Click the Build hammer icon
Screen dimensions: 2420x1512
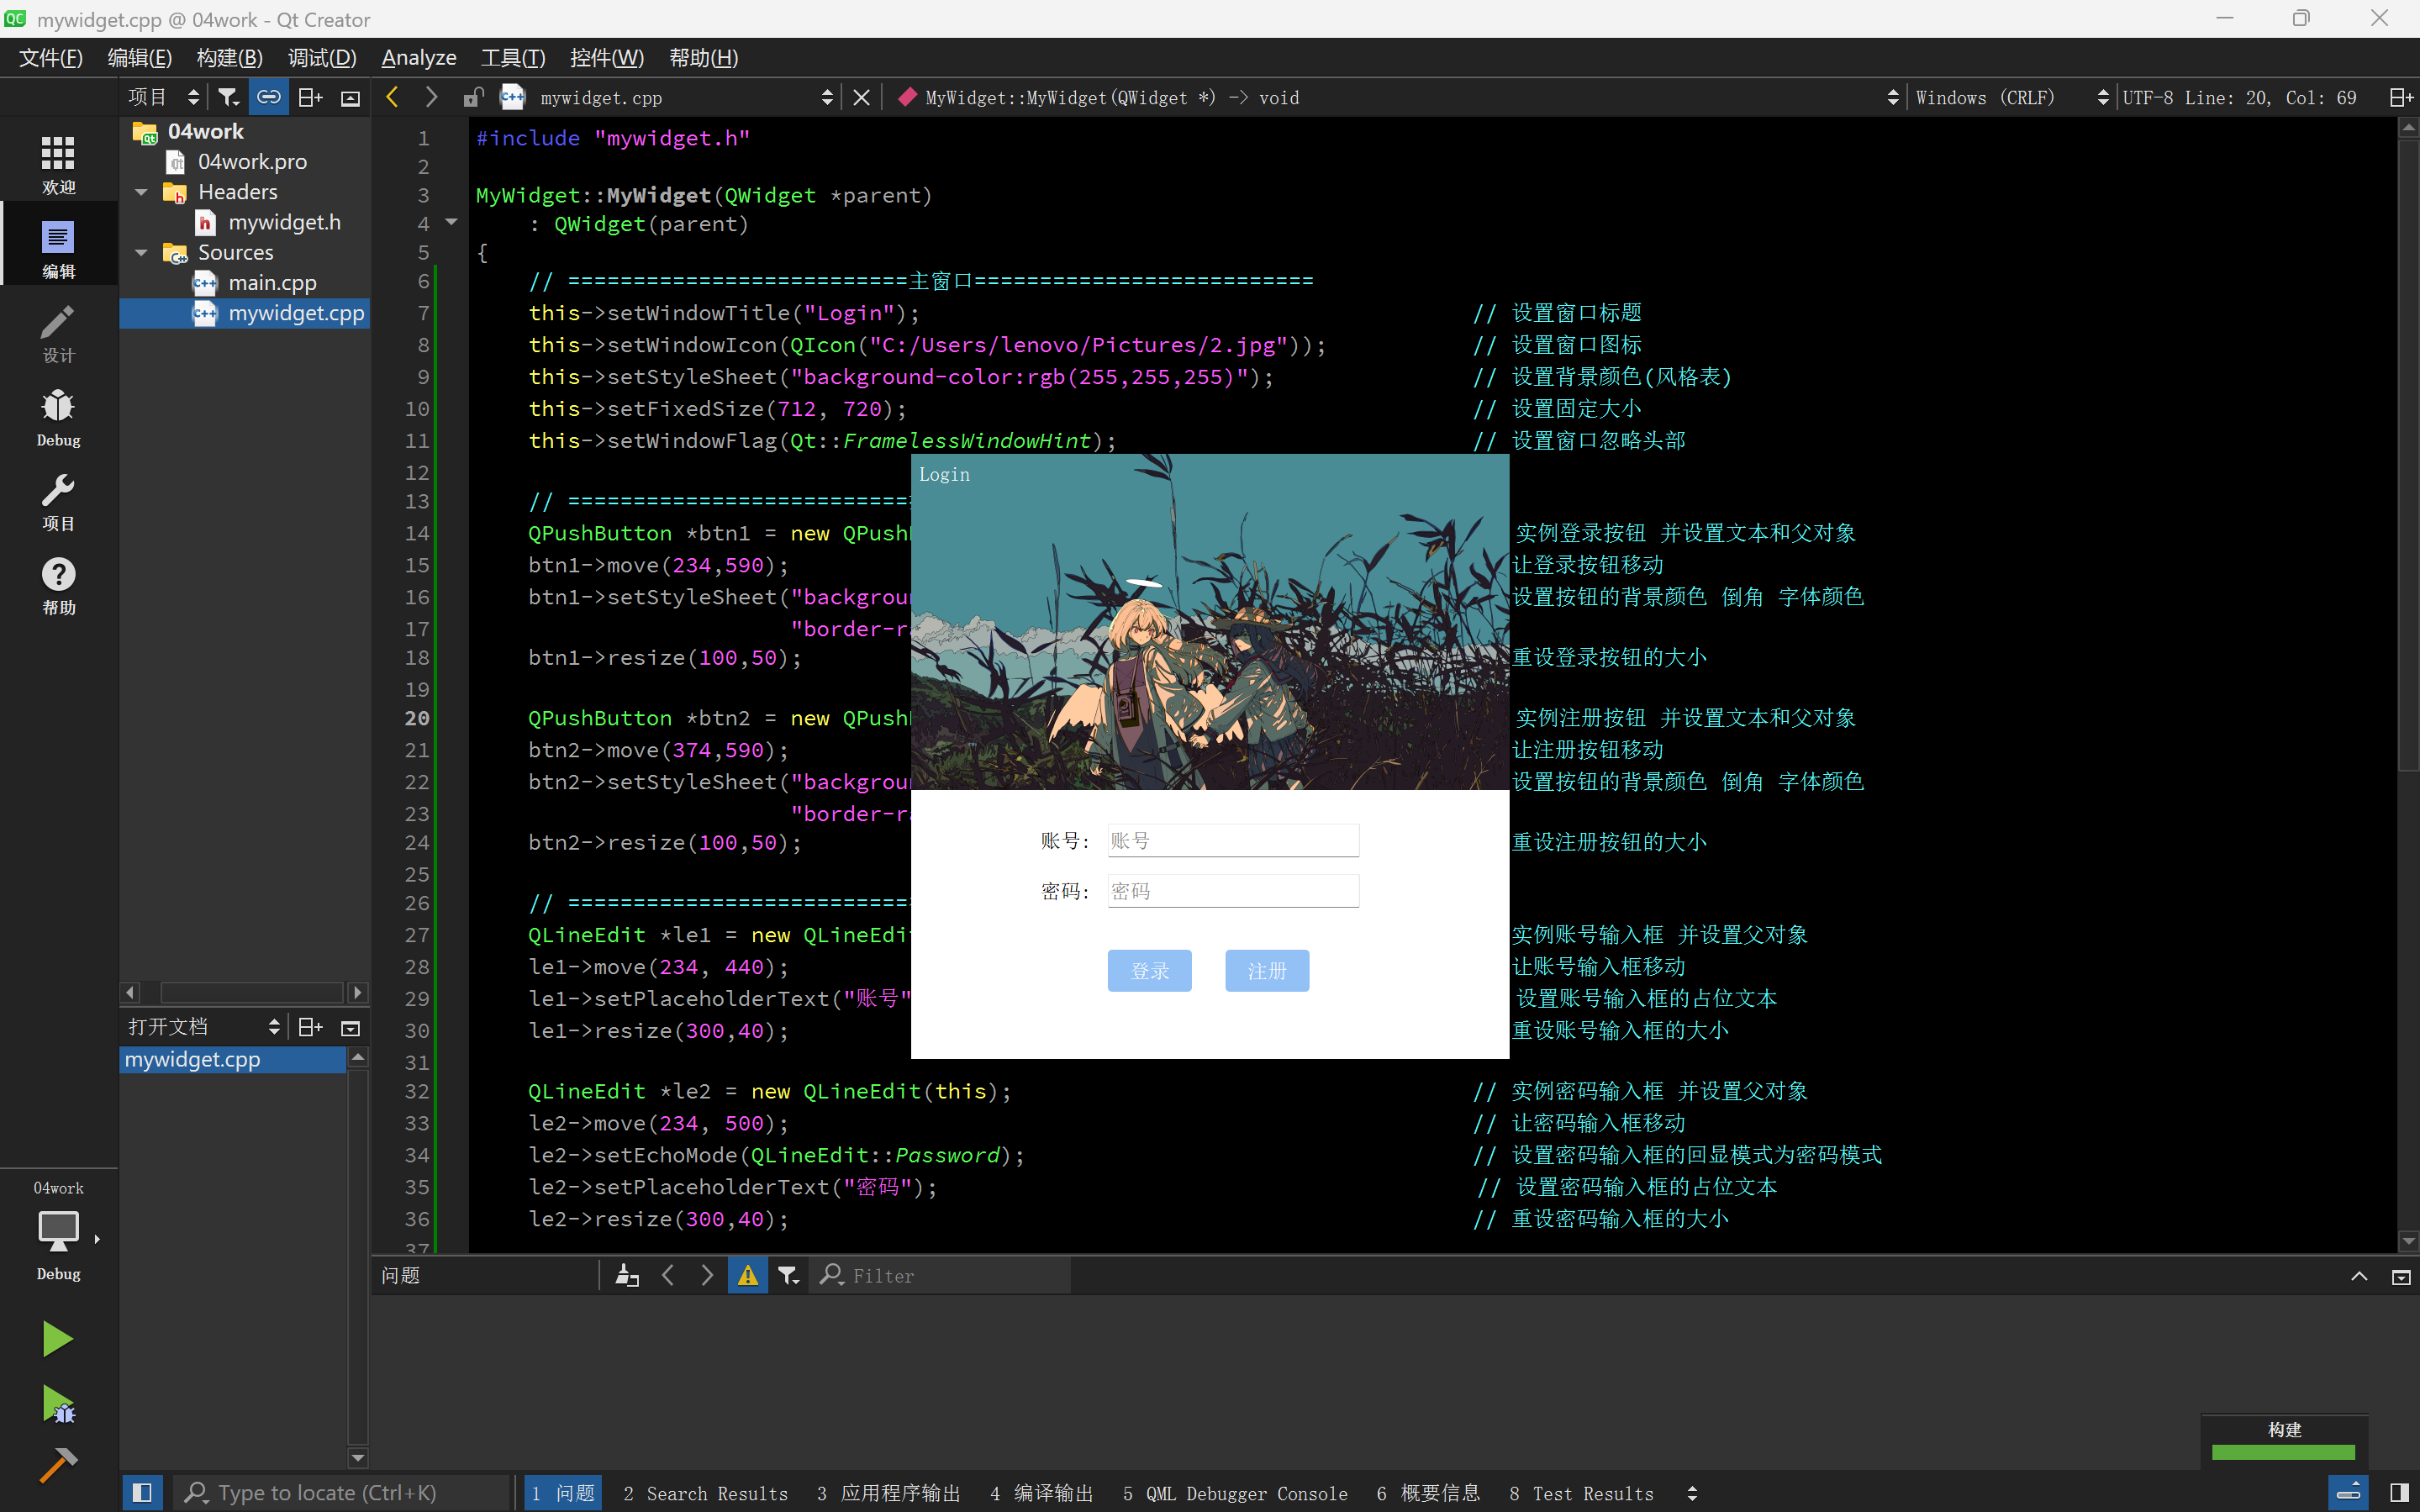[57, 1465]
